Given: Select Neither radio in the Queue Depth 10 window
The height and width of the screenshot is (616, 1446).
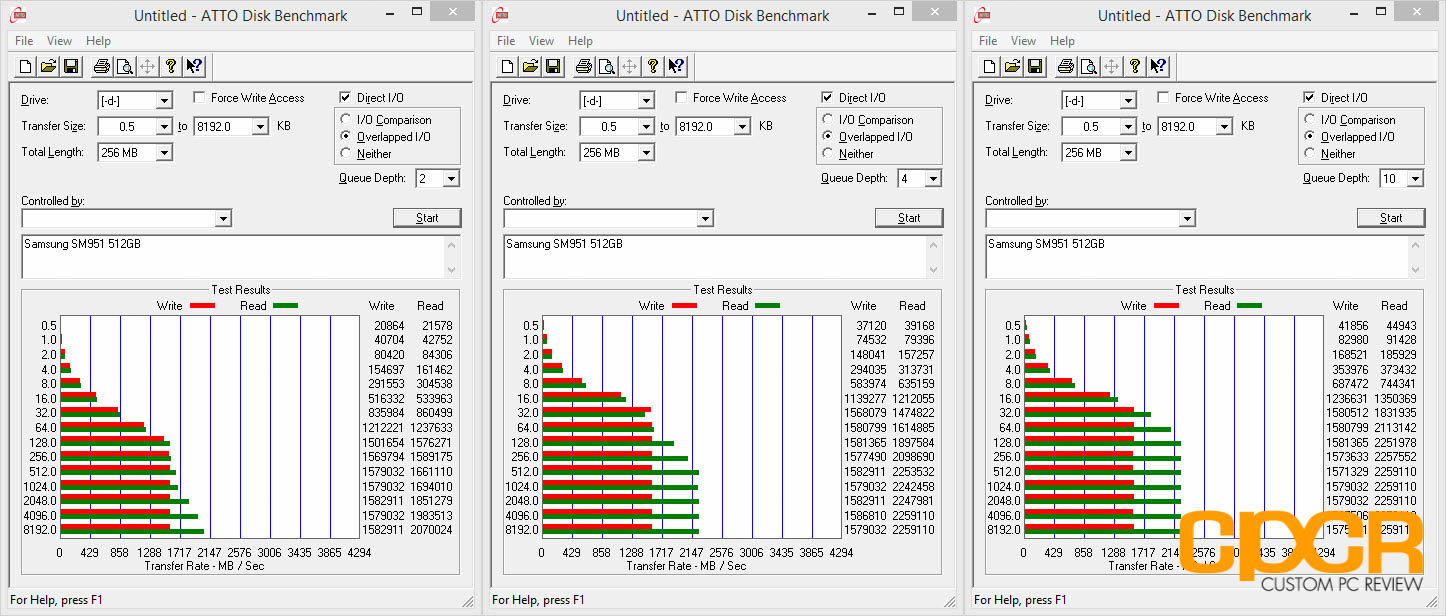Looking at the screenshot, I should point(1310,154).
